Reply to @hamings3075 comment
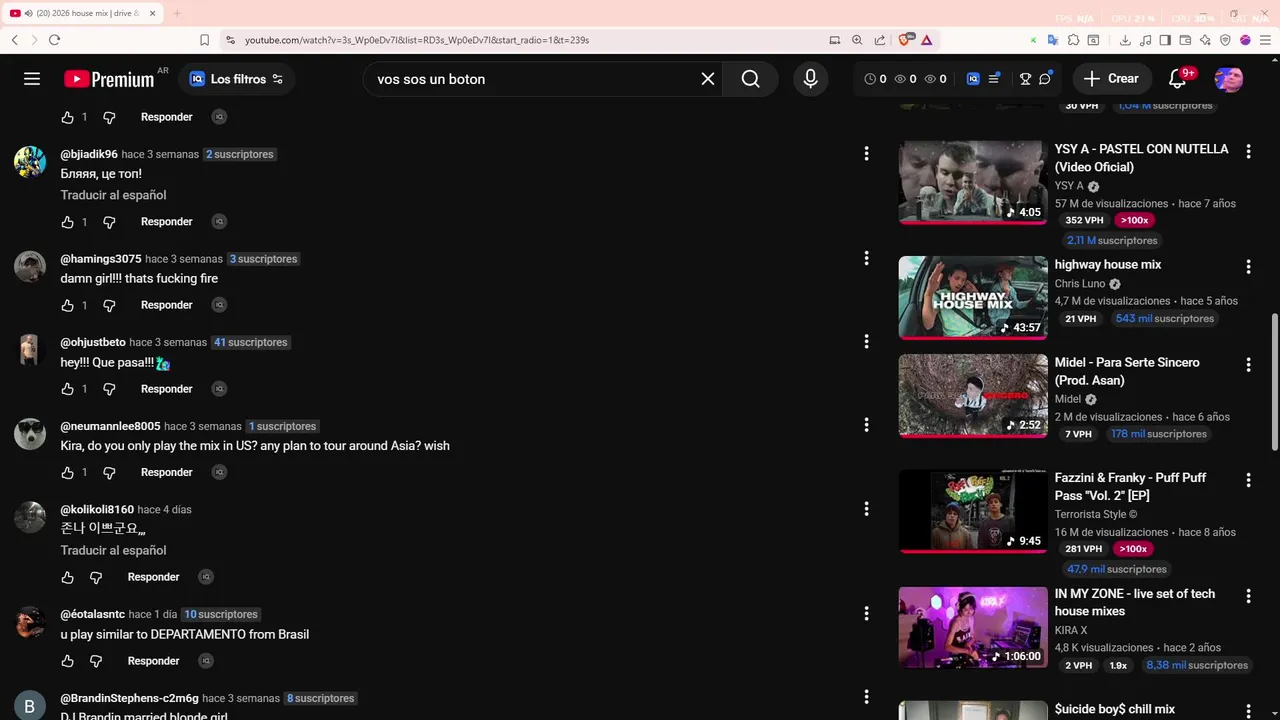 click(166, 305)
